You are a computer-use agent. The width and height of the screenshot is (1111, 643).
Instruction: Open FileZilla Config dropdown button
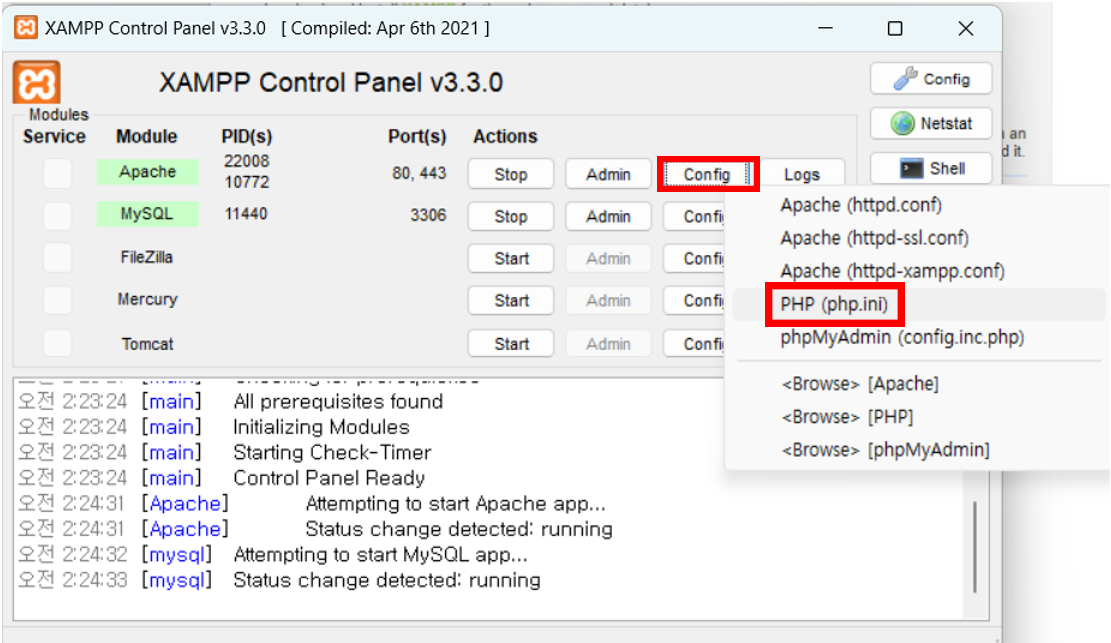[694, 259]
